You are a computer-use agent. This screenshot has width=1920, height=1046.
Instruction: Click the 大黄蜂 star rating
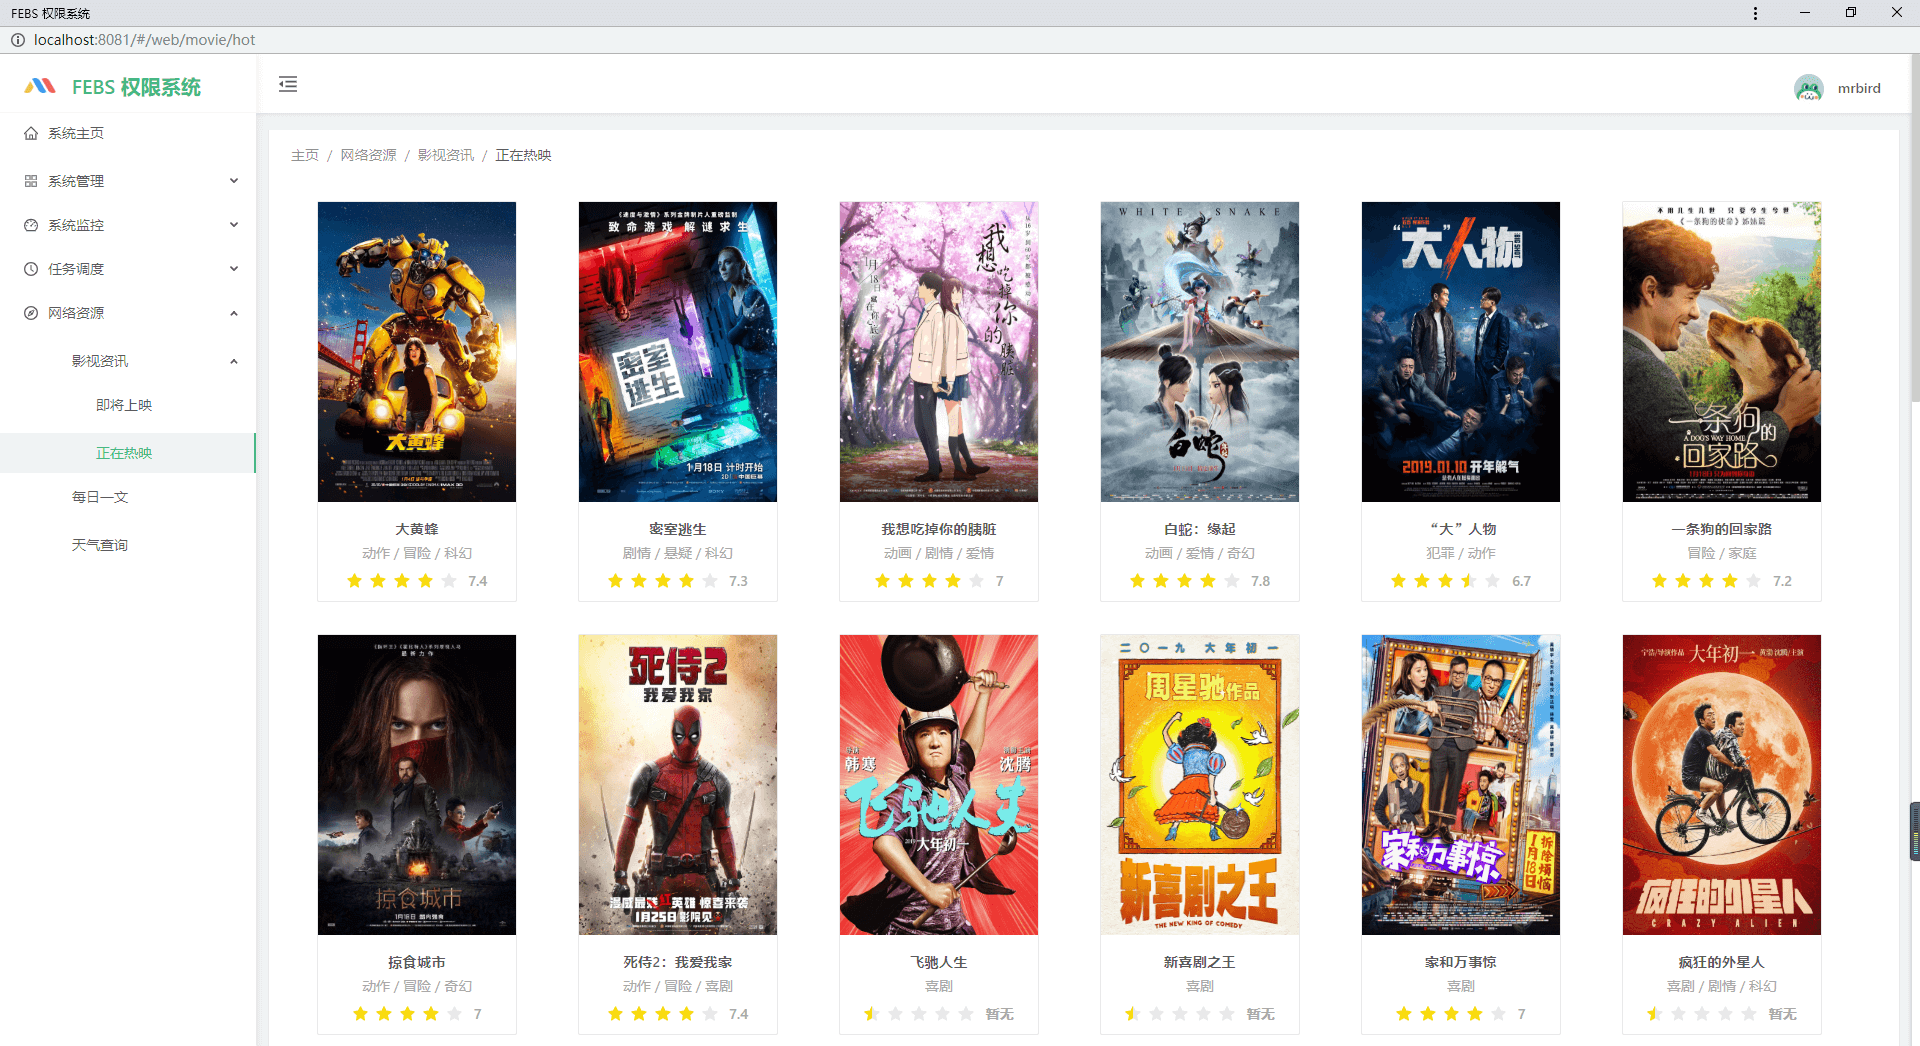[x=402, y=581]
